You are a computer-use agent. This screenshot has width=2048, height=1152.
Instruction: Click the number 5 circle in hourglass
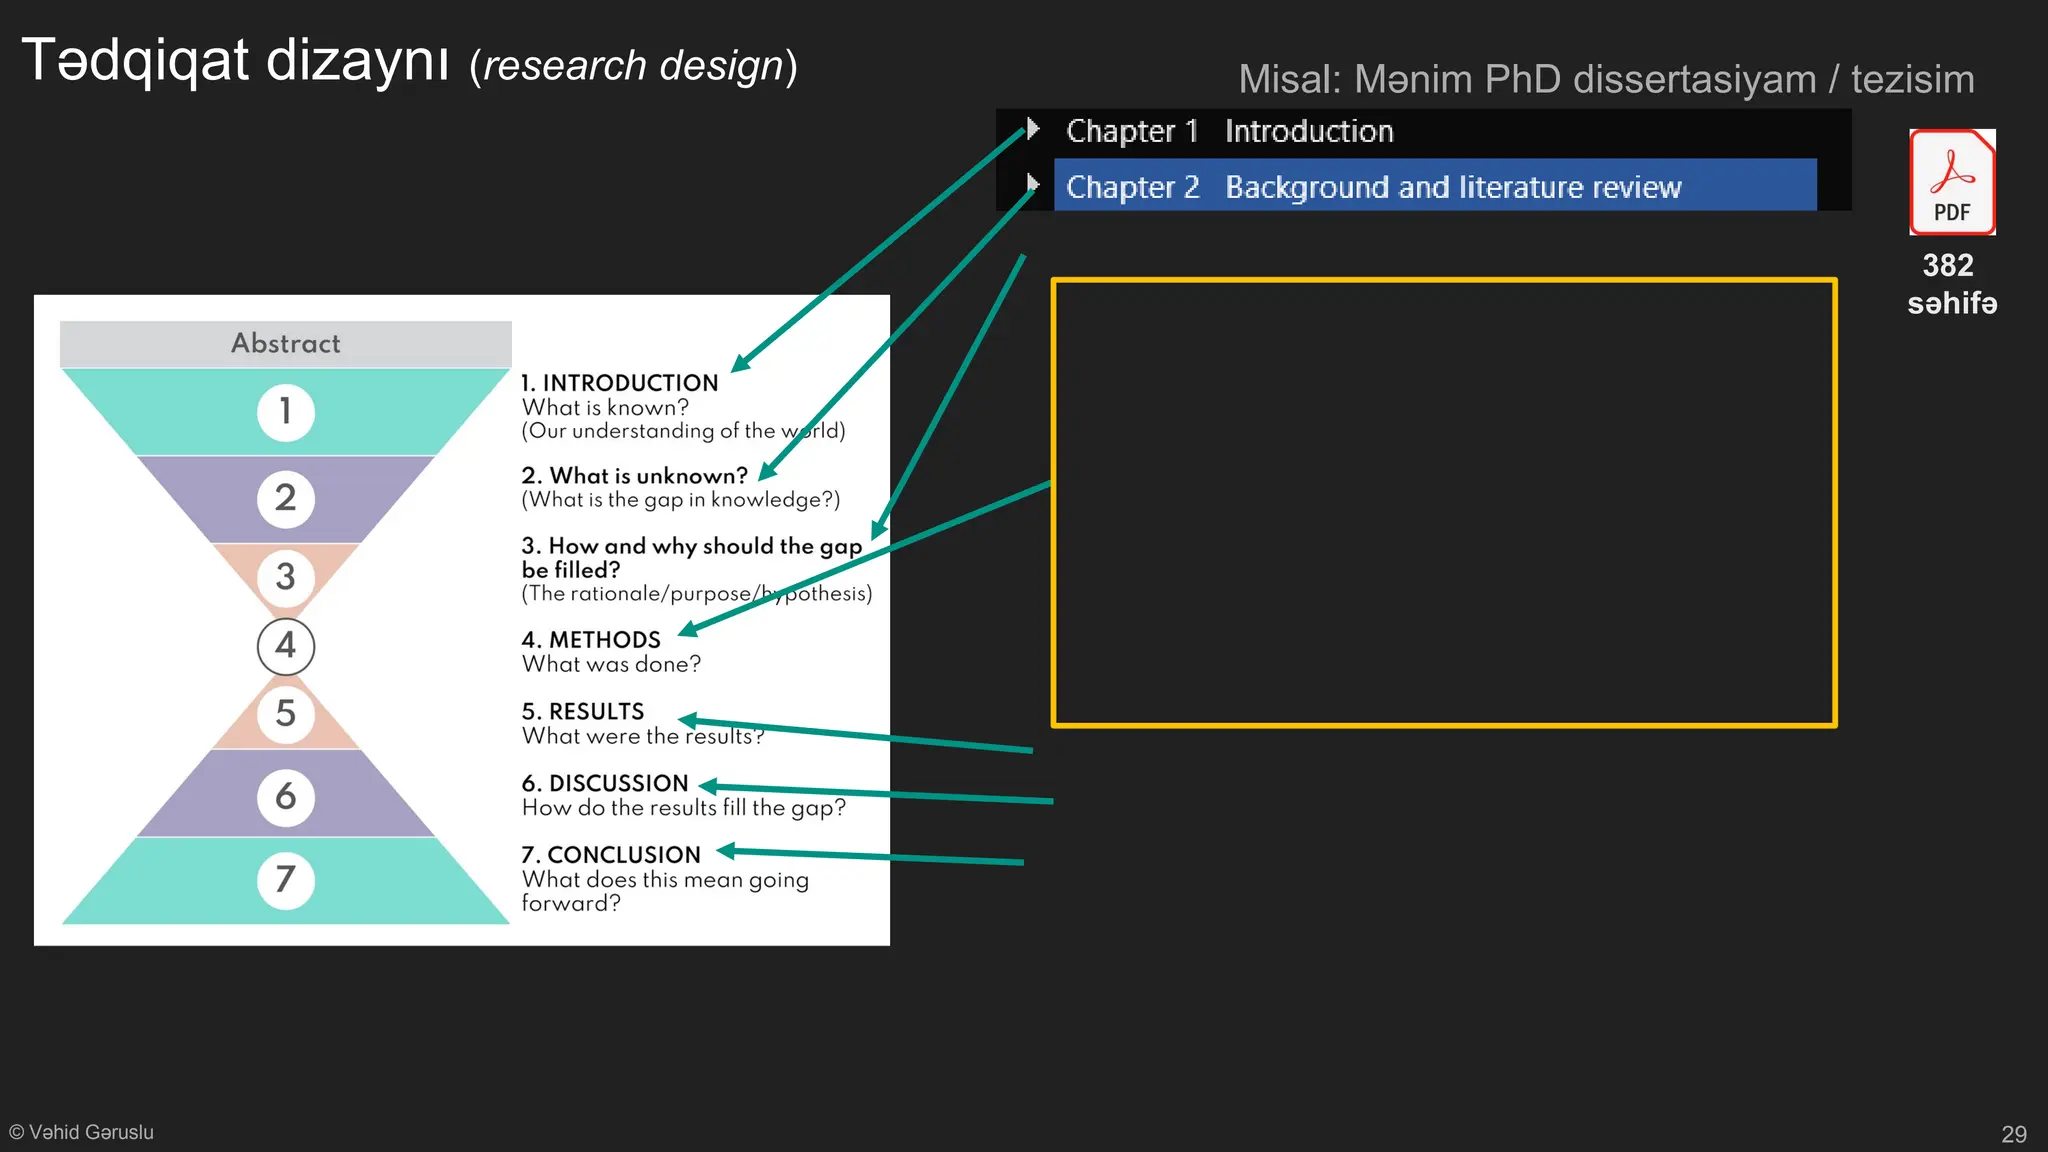point(286,714)
